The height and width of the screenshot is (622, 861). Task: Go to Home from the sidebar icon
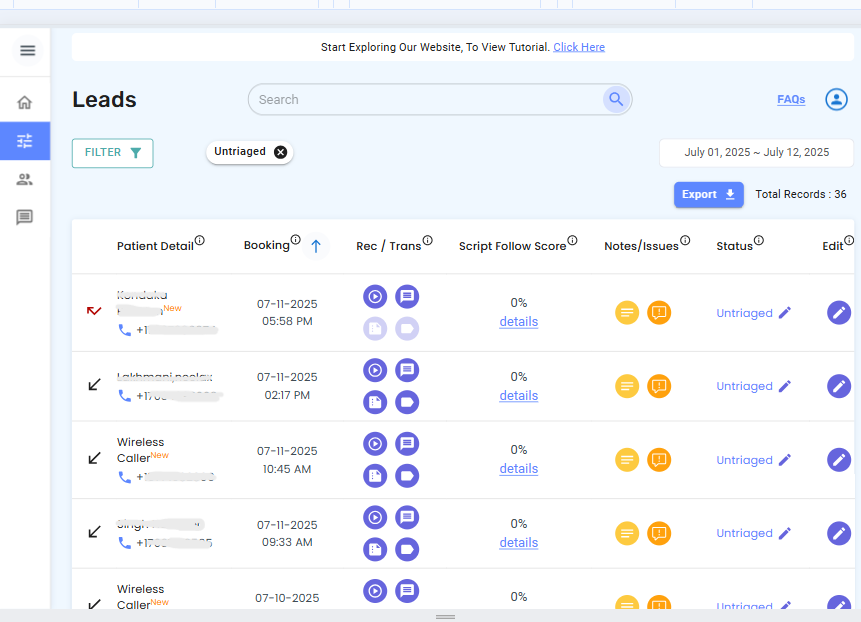24,103
